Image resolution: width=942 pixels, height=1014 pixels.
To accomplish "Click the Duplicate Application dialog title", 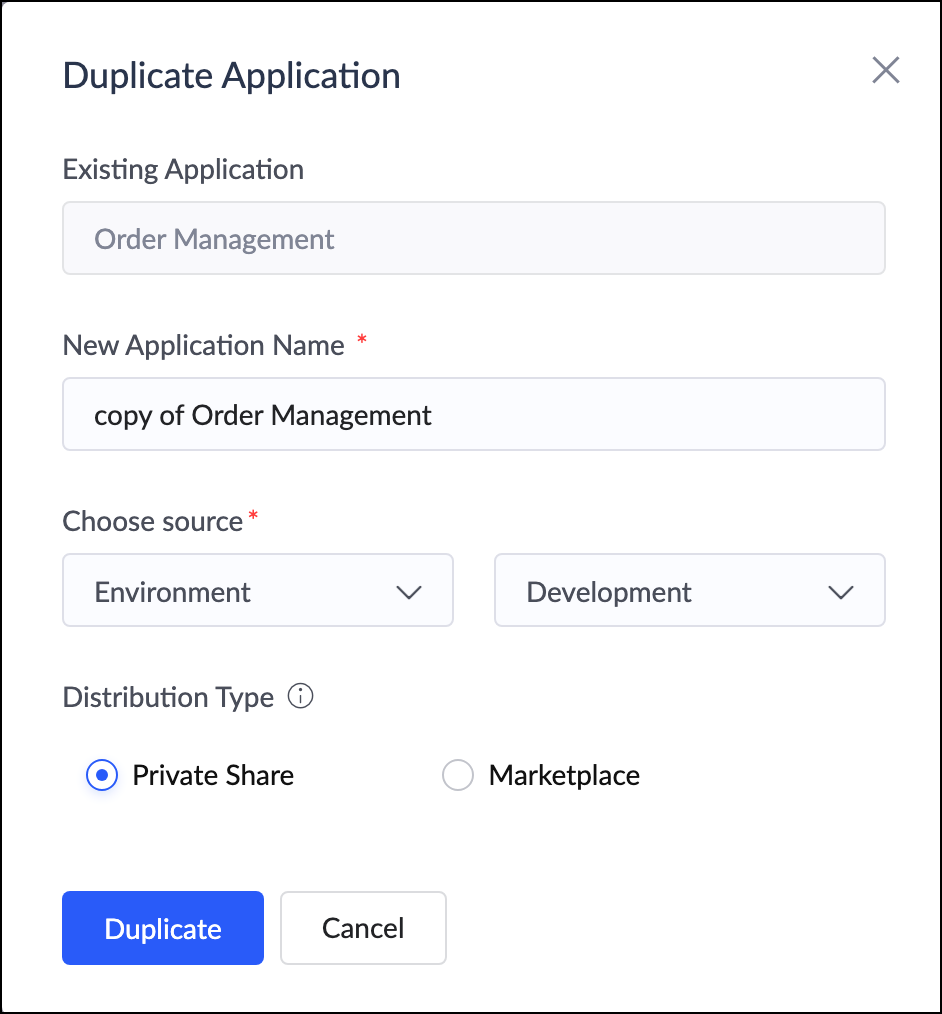I will (x=231, y=76).
